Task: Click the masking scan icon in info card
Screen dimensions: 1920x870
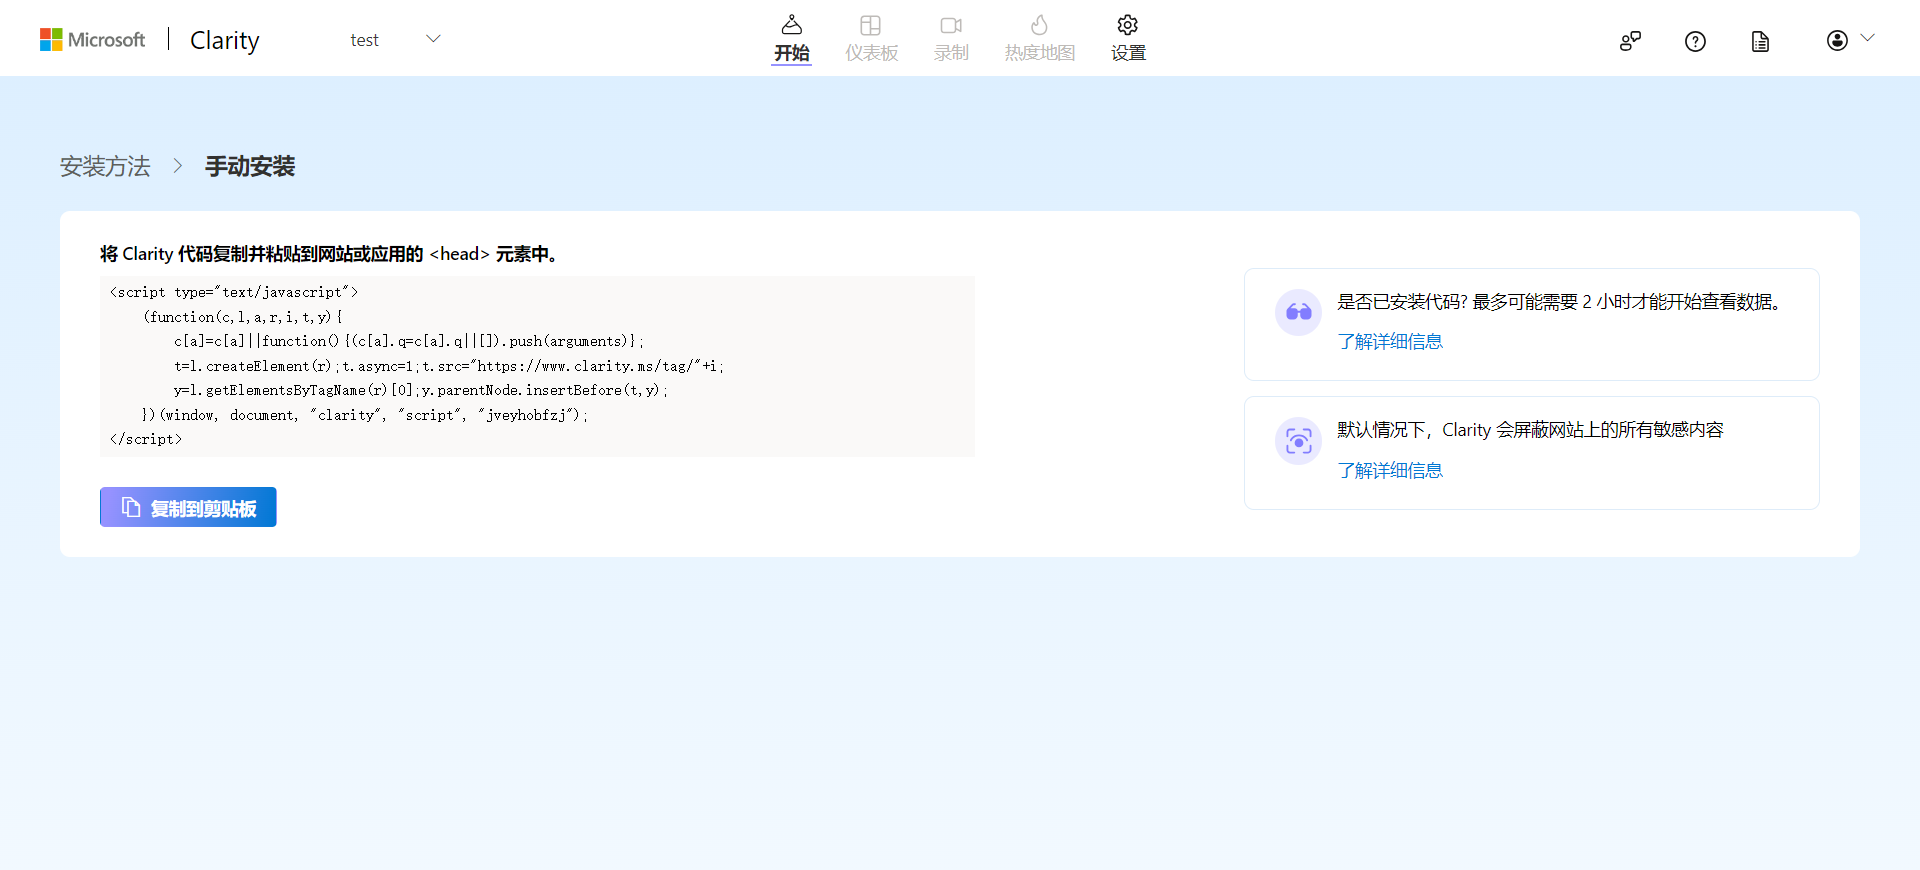Action: [1298, 441]
